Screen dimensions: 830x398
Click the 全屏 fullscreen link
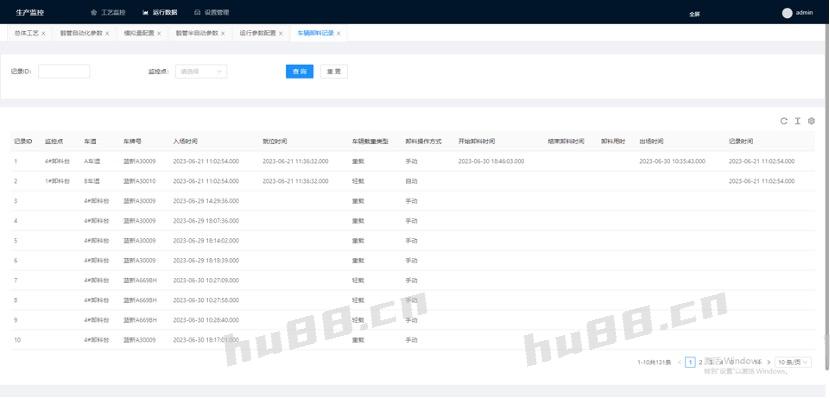click(x=694, y=14)
